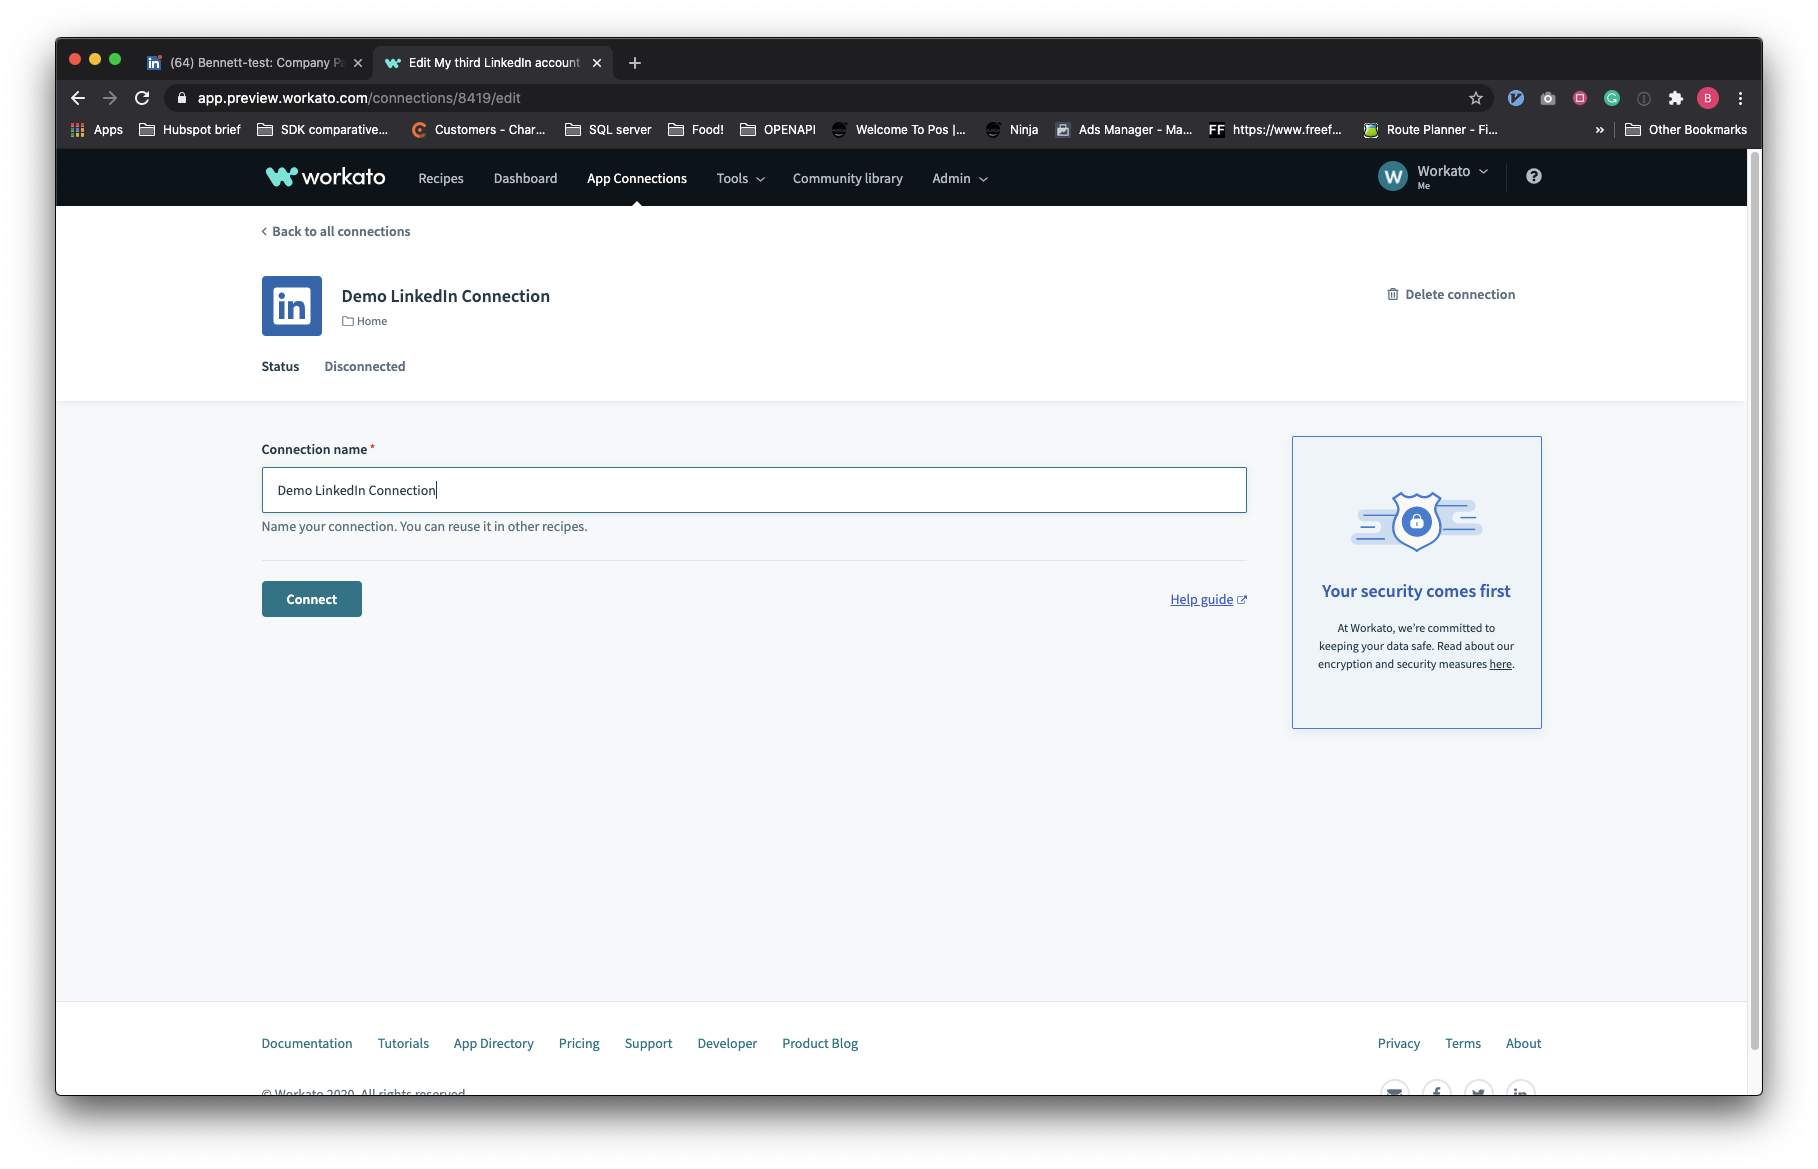Click the bookmark star in address bar
Viewport: 1818px width, 1169px height.
1475,98
